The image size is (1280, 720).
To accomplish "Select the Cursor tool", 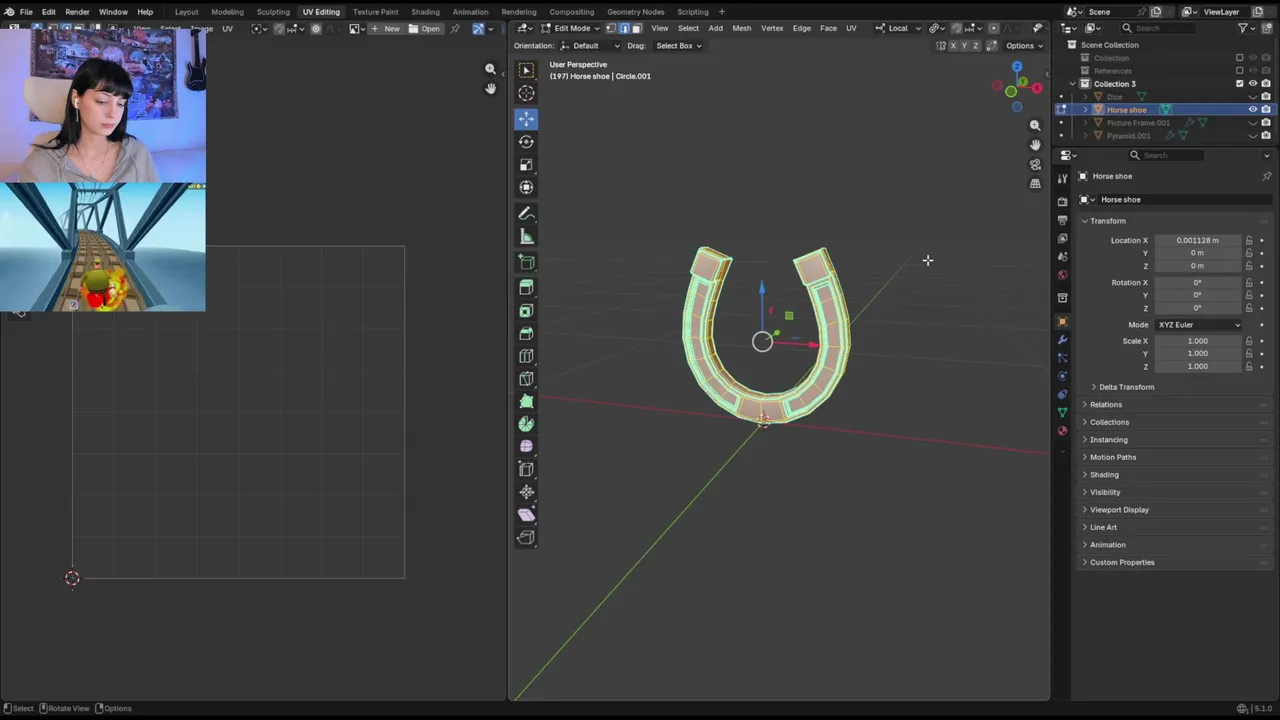I will 526,93.
